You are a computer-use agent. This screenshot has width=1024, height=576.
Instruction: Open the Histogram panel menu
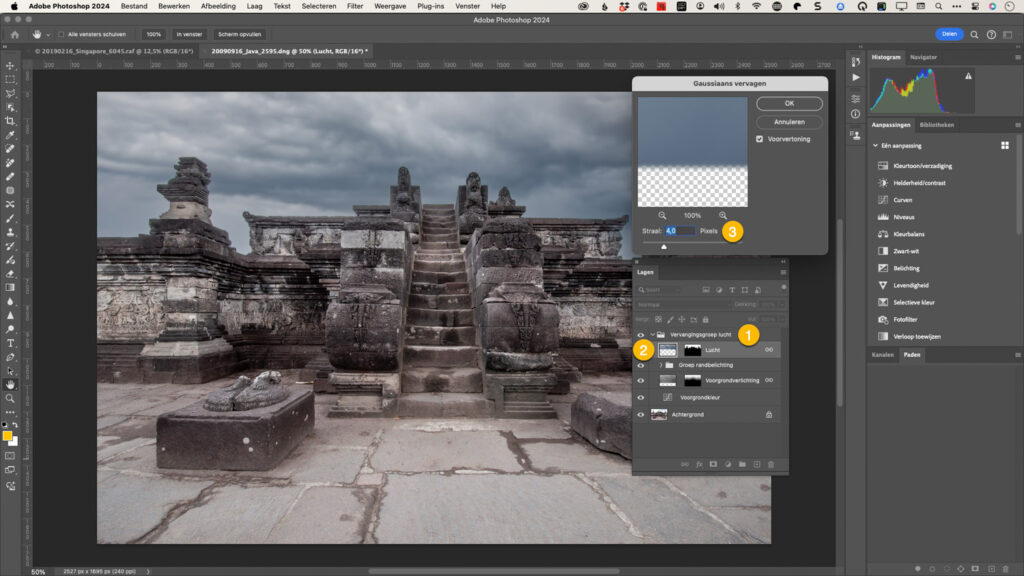click(x=1017, y=57)
